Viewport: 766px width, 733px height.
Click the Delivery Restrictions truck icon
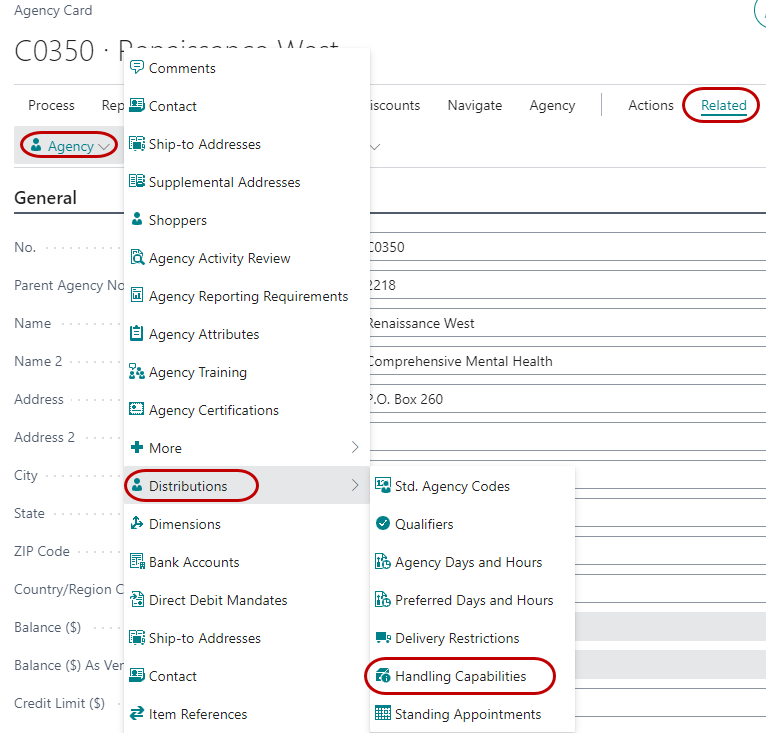pyautogui.click(x=382, y=638)
